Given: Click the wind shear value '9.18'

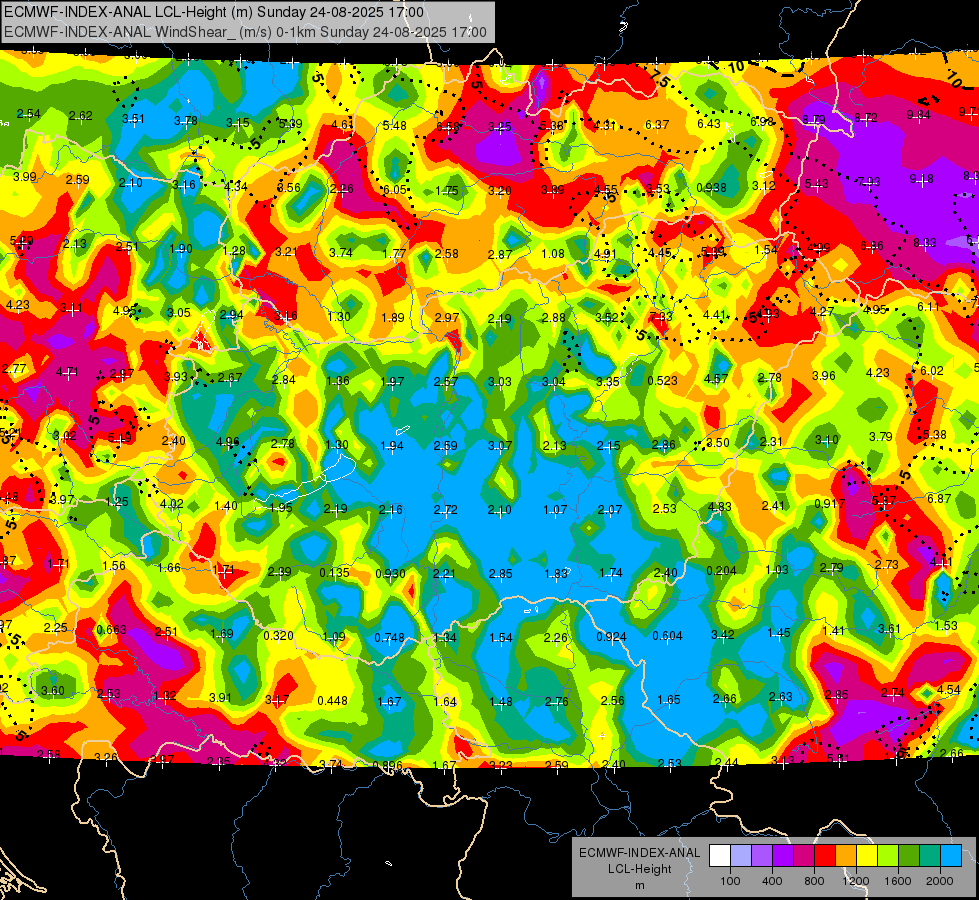Looking at the screenshot, I should [922, 179].
